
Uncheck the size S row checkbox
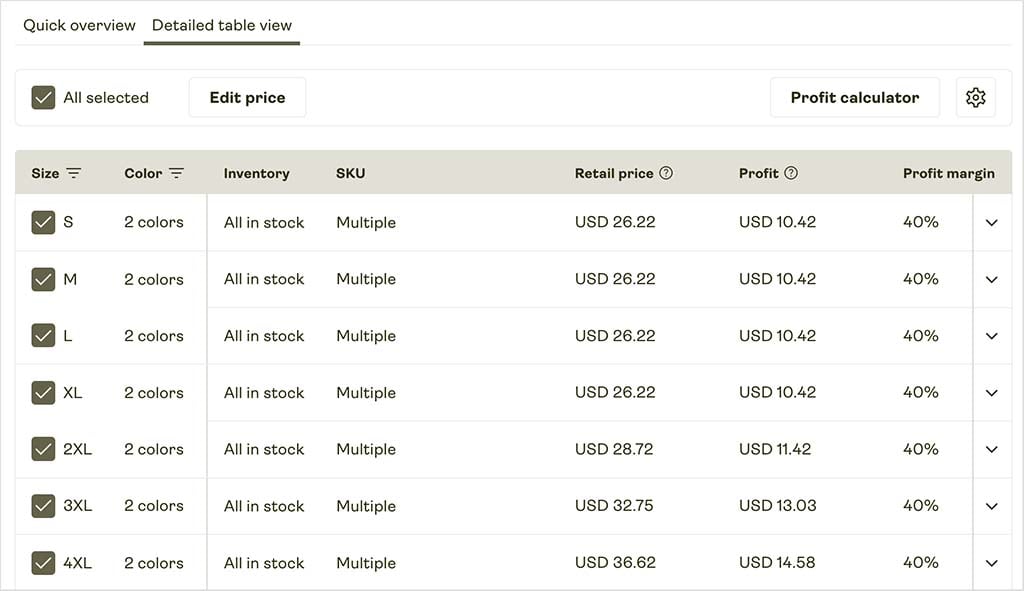43,222
